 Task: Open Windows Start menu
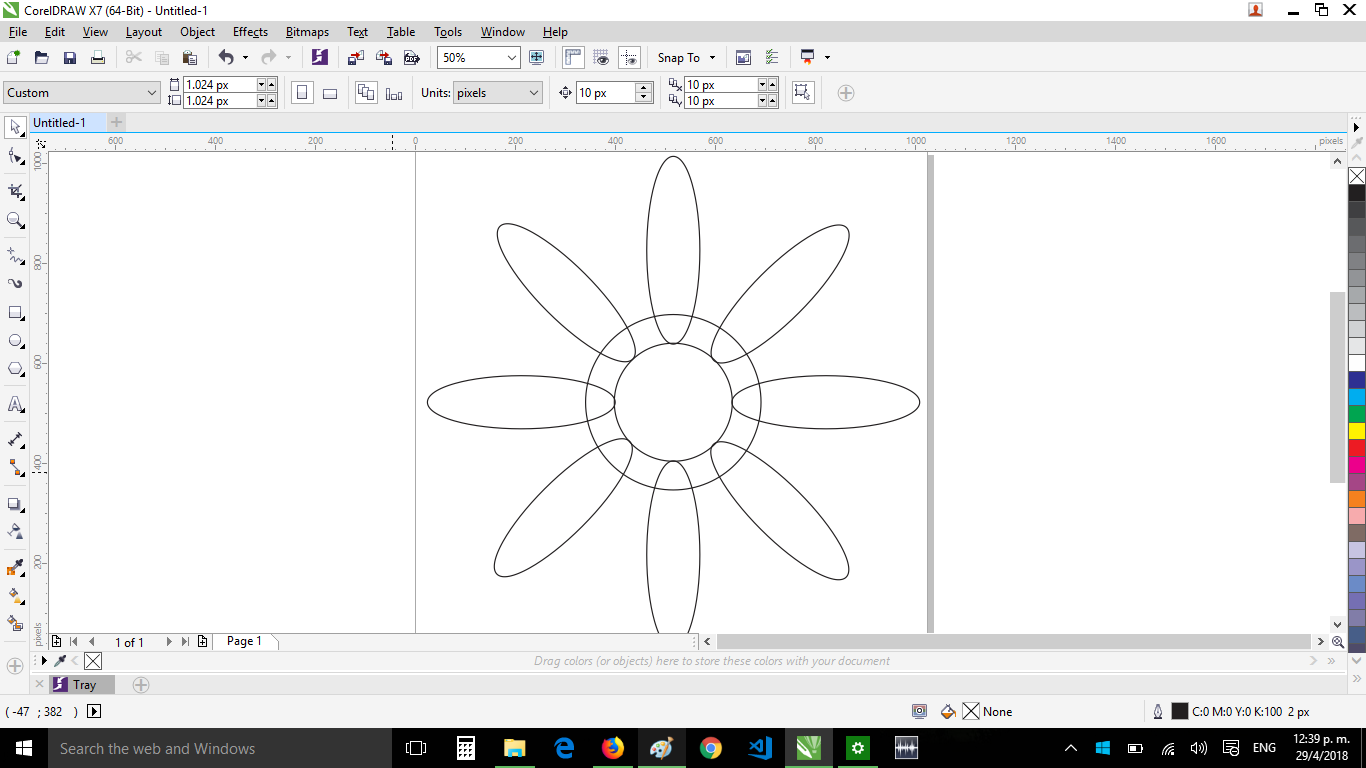[x=23, y=748]
